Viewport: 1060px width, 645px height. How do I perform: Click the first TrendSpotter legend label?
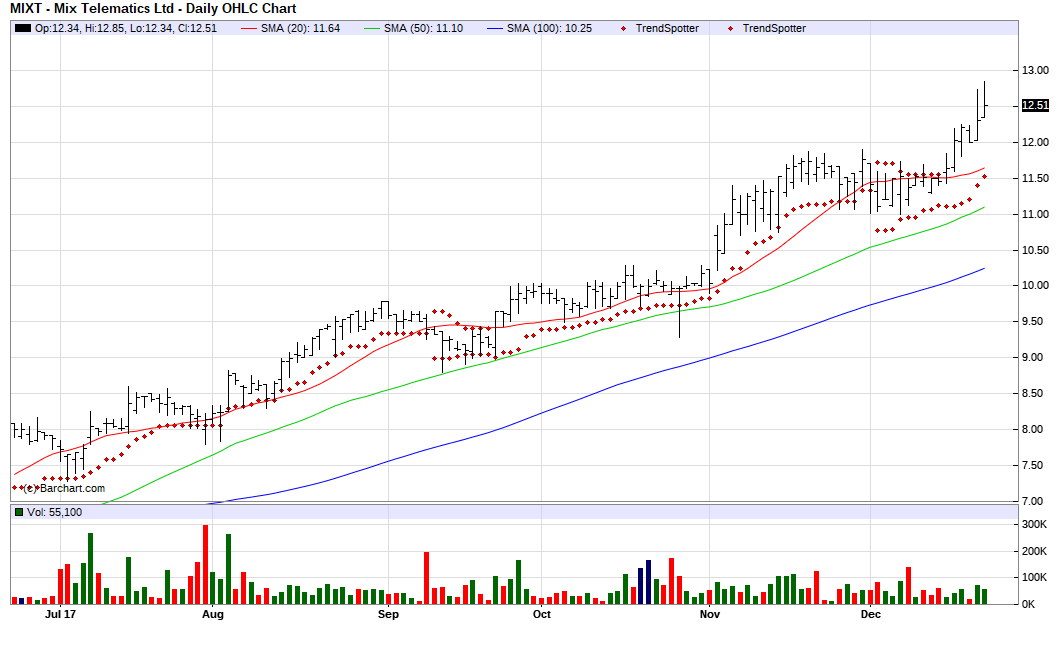pyautogui.click(x=667, y=28)
